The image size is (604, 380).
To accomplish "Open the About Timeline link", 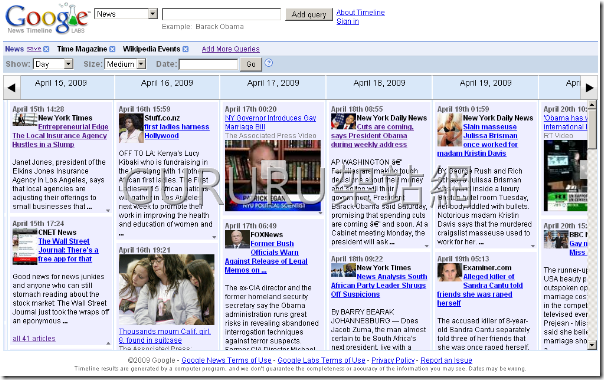I will coord(361,12).
